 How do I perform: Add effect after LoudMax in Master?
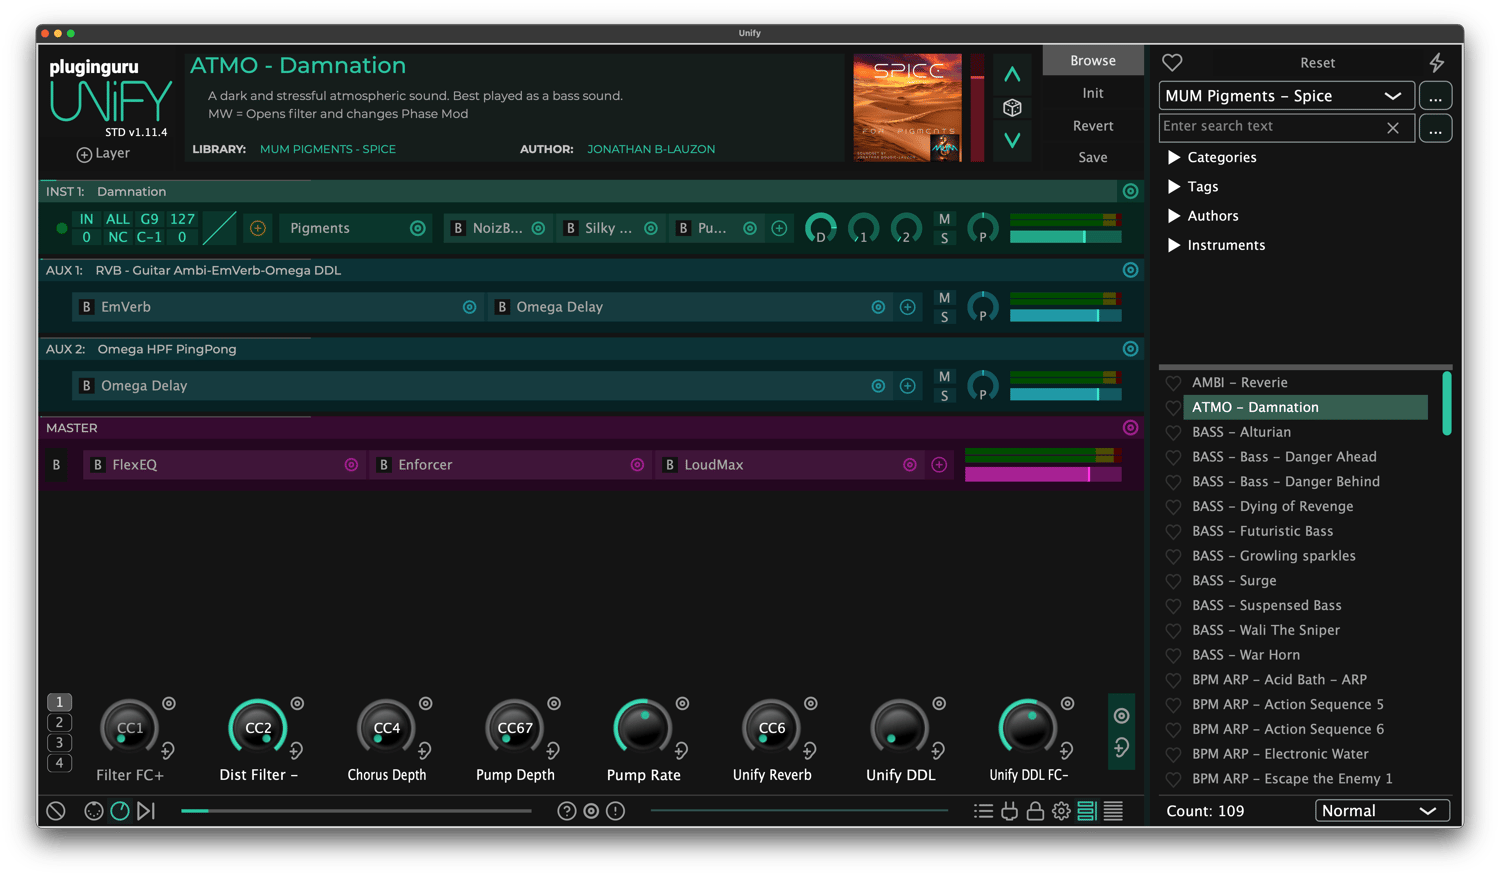[x=939, y=465]
